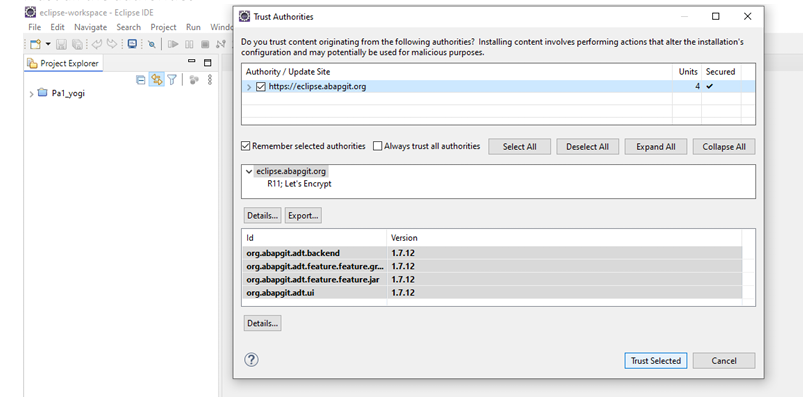This screenshot has height=404, width=807.
Task: Click the Cancel button
Action: [x=724, y=361]
